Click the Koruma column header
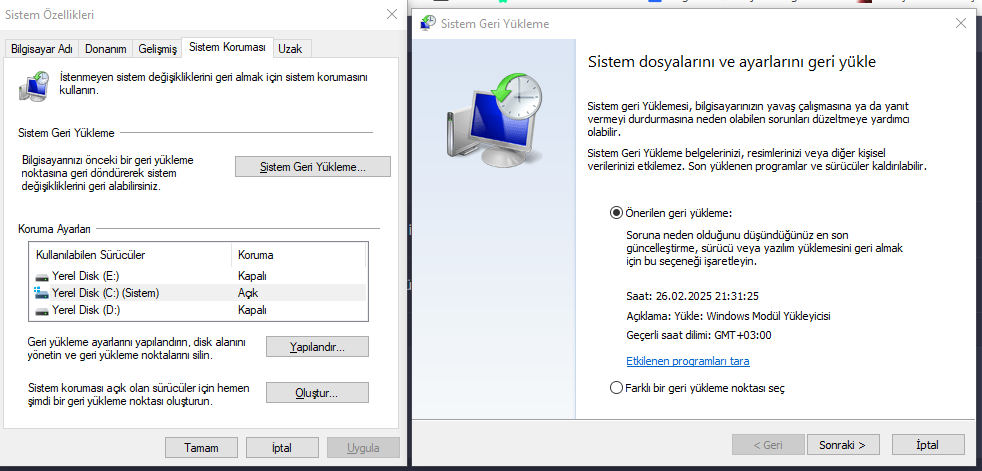 point(298,255)
